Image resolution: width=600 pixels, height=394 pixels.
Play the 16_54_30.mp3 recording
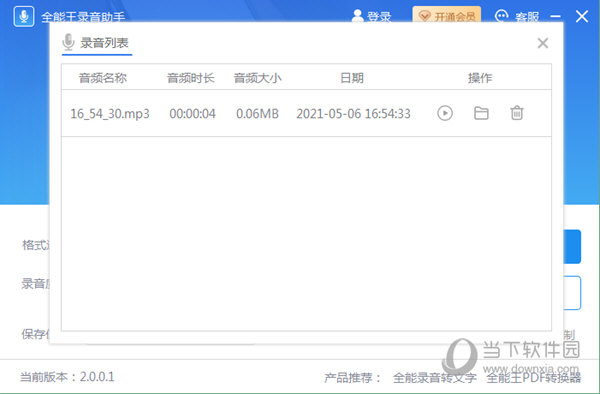445,113
